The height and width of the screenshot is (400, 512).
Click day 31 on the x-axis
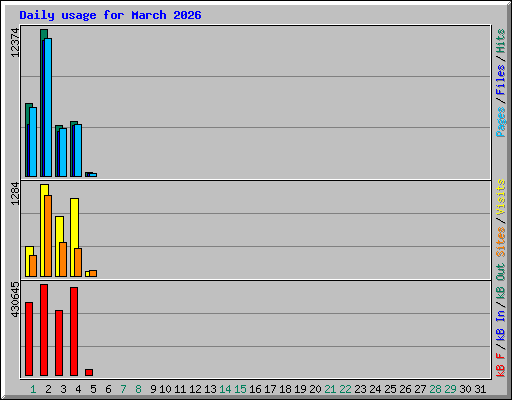click(480, 389)
